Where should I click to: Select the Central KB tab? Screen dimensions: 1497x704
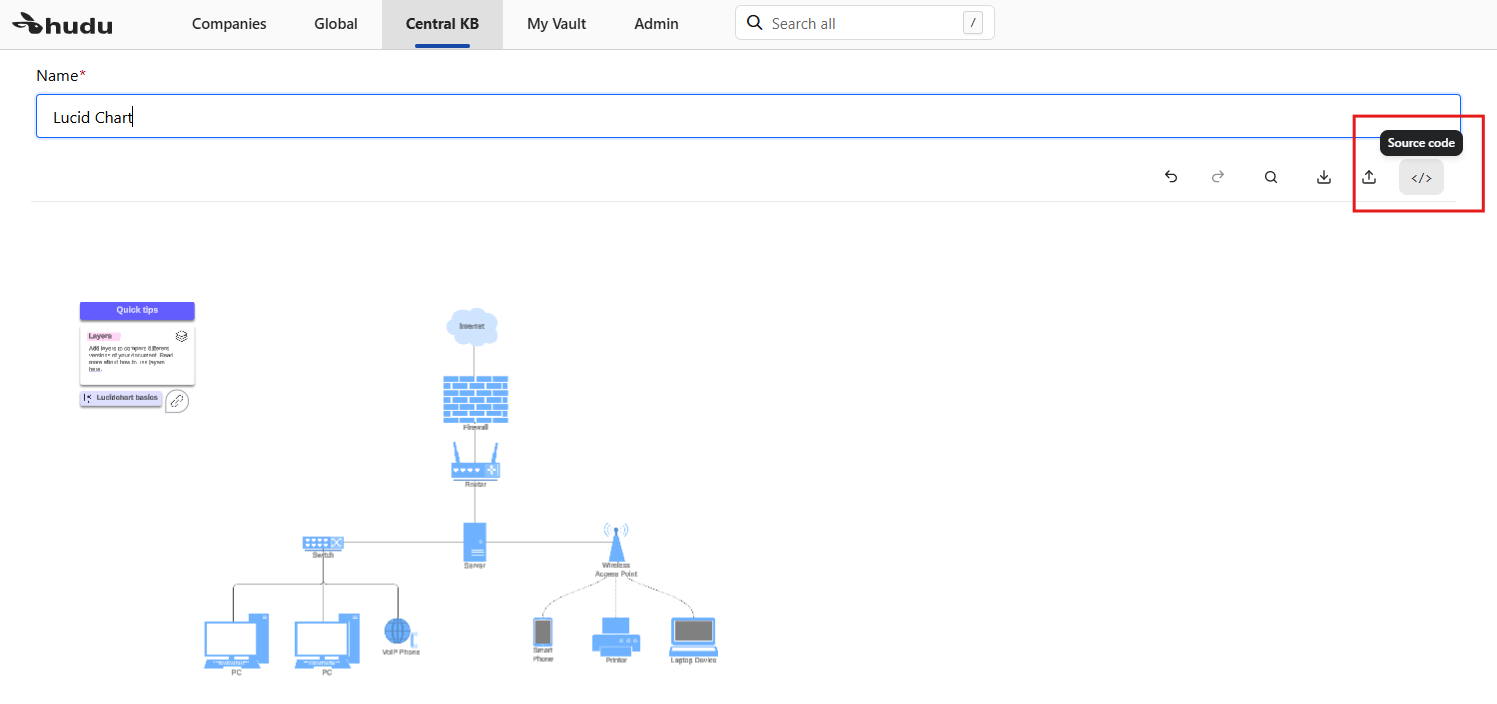(x=442, y=24)
